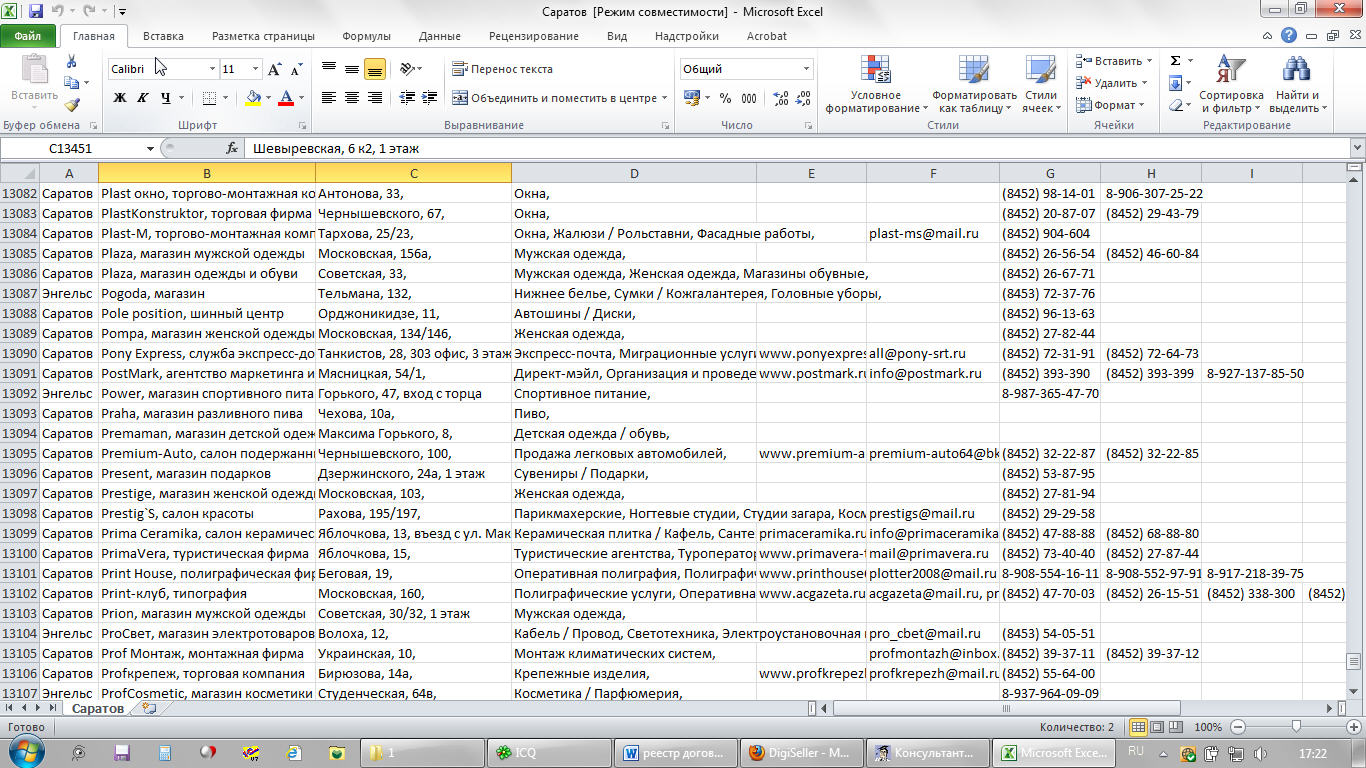Click the decrease indent icon
This screenshot has height=768, width=1366.
(x=407, y=98)
